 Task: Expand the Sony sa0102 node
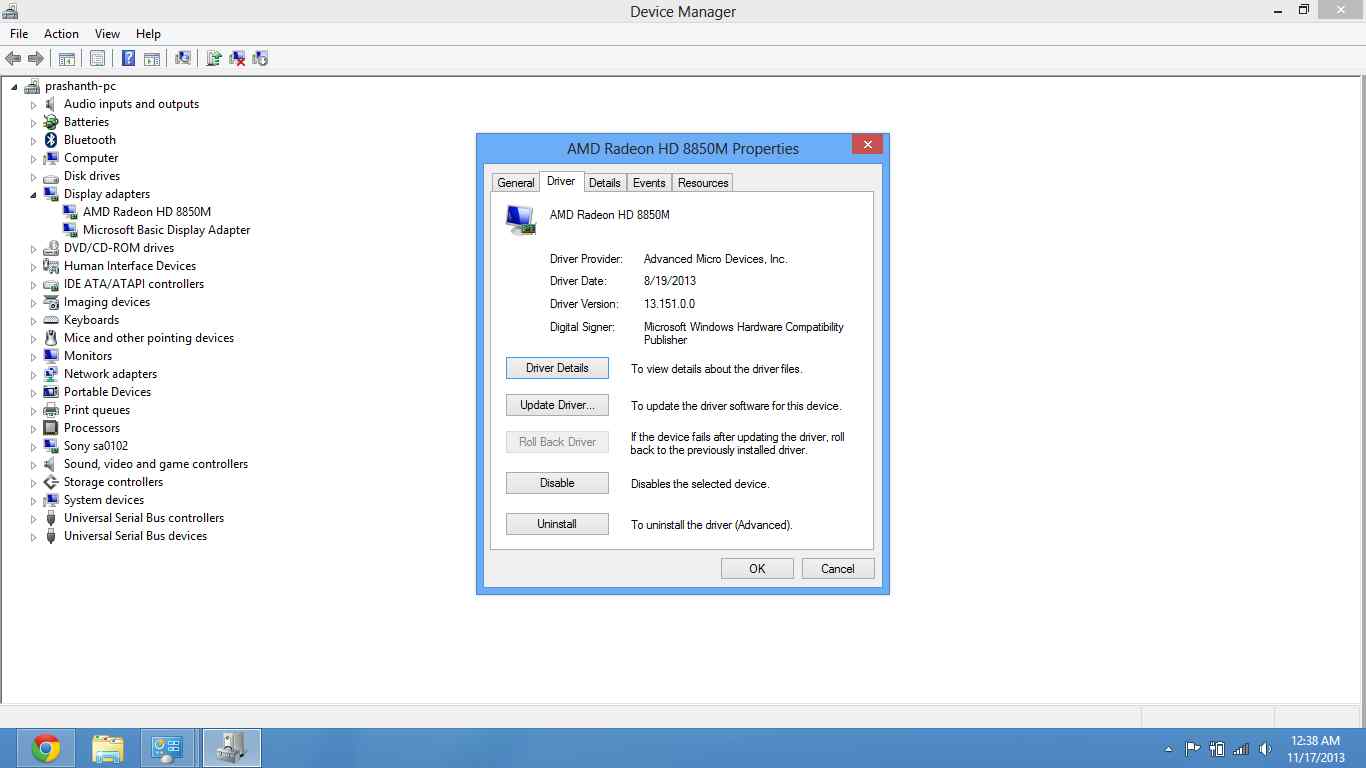pos(33,447)
